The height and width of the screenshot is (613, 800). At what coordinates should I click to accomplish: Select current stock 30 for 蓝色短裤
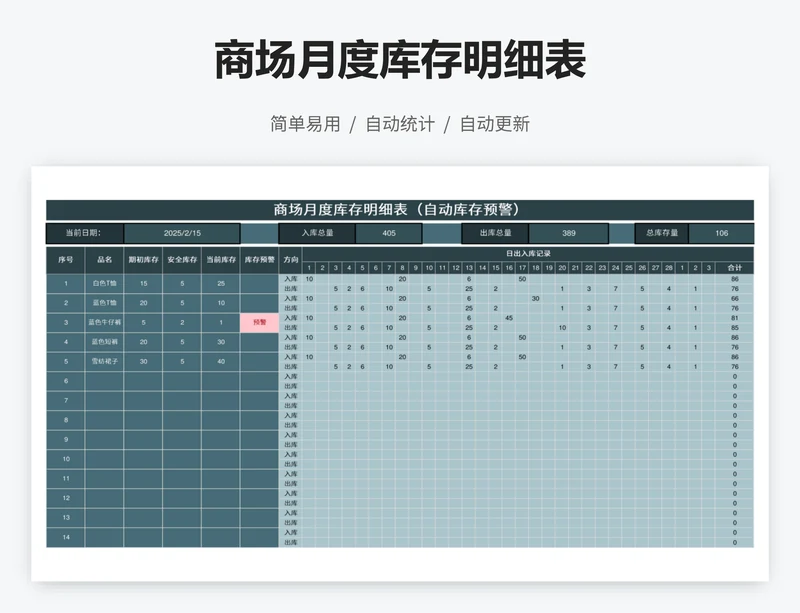coord(221,342)
